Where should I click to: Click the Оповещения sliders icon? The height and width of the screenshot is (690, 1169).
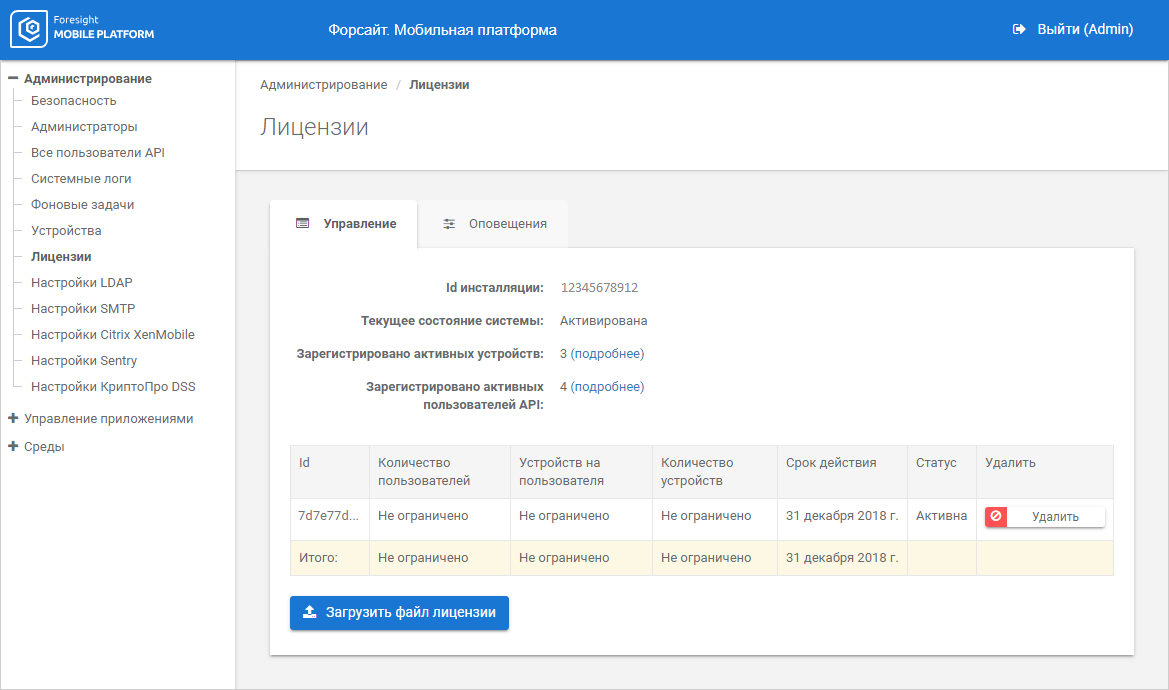click(449, 224)
